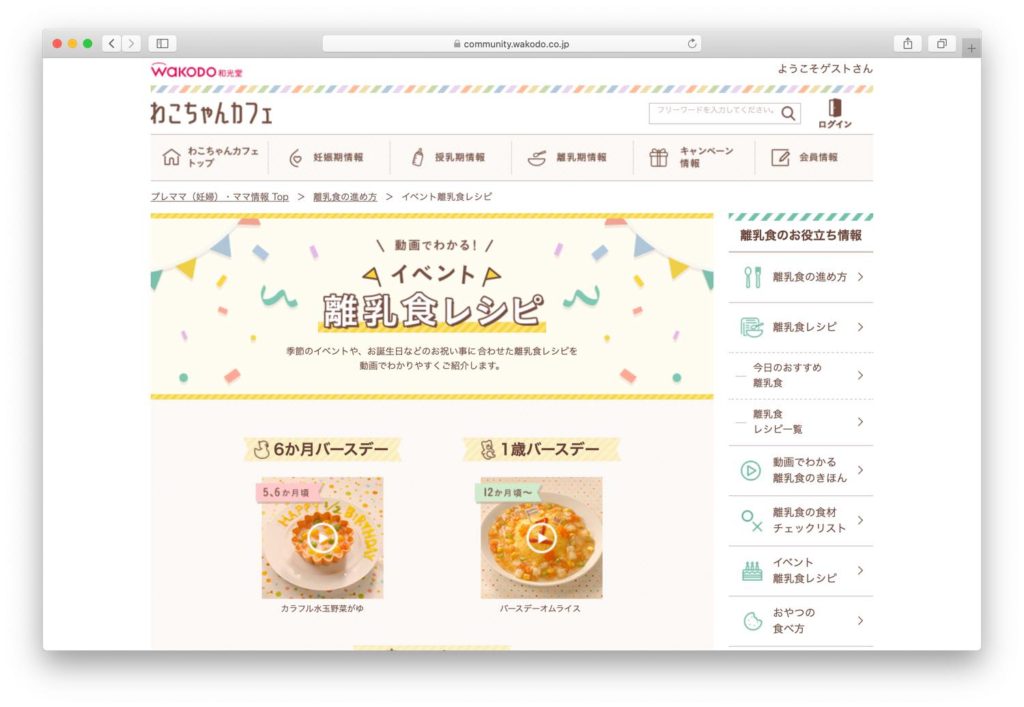Image resolution: width=1024 pixels, height=707 pixels.
Task: Click the house icon for わこちゃんカフェトップ
Action: pyautogui.click(x=171, y=157)
